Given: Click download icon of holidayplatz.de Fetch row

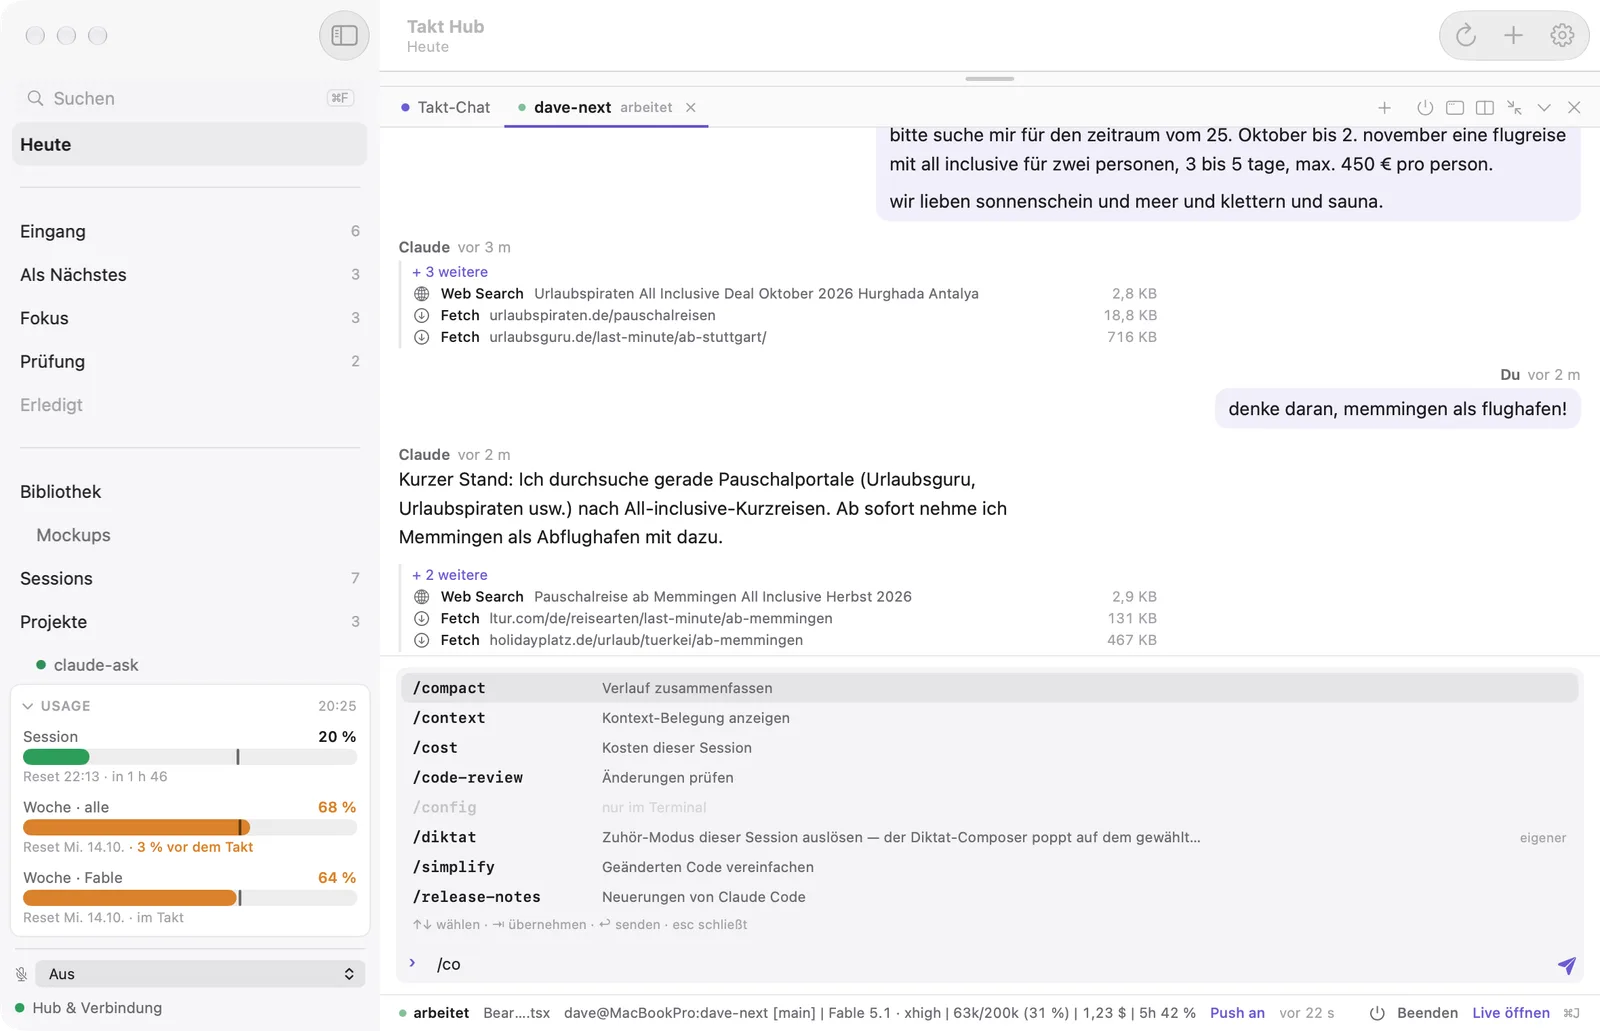Looking at the screenshot, I should (422, 640).
